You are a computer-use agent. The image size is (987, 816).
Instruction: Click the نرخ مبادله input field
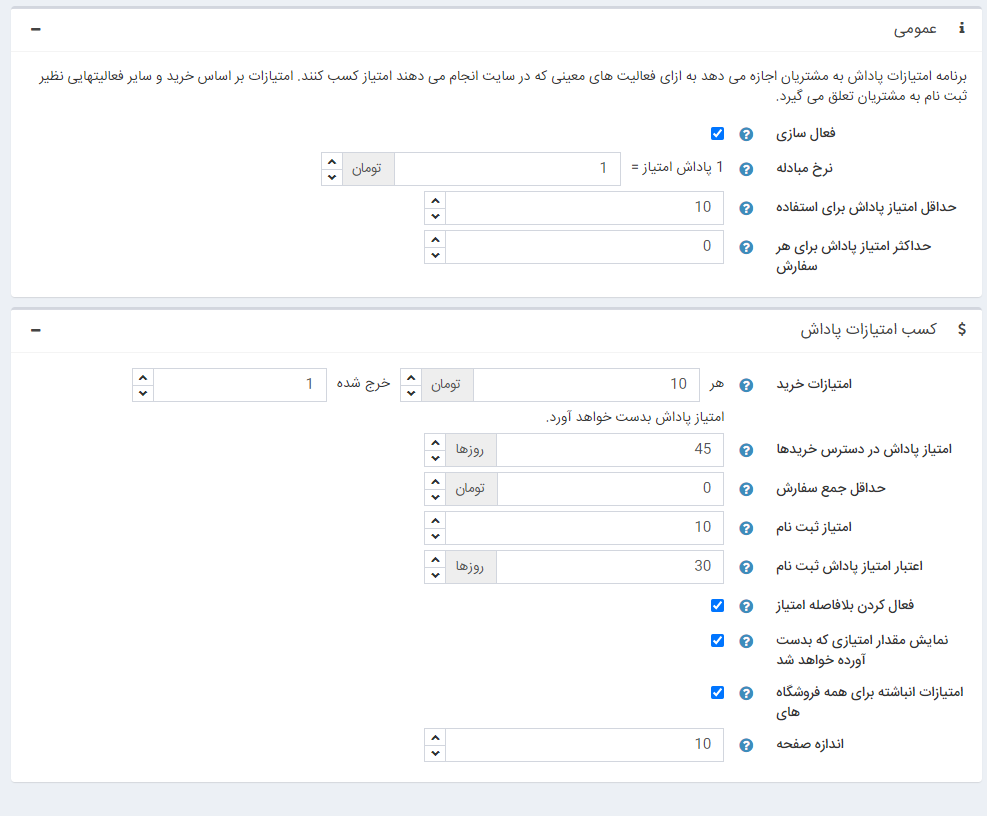506,169
